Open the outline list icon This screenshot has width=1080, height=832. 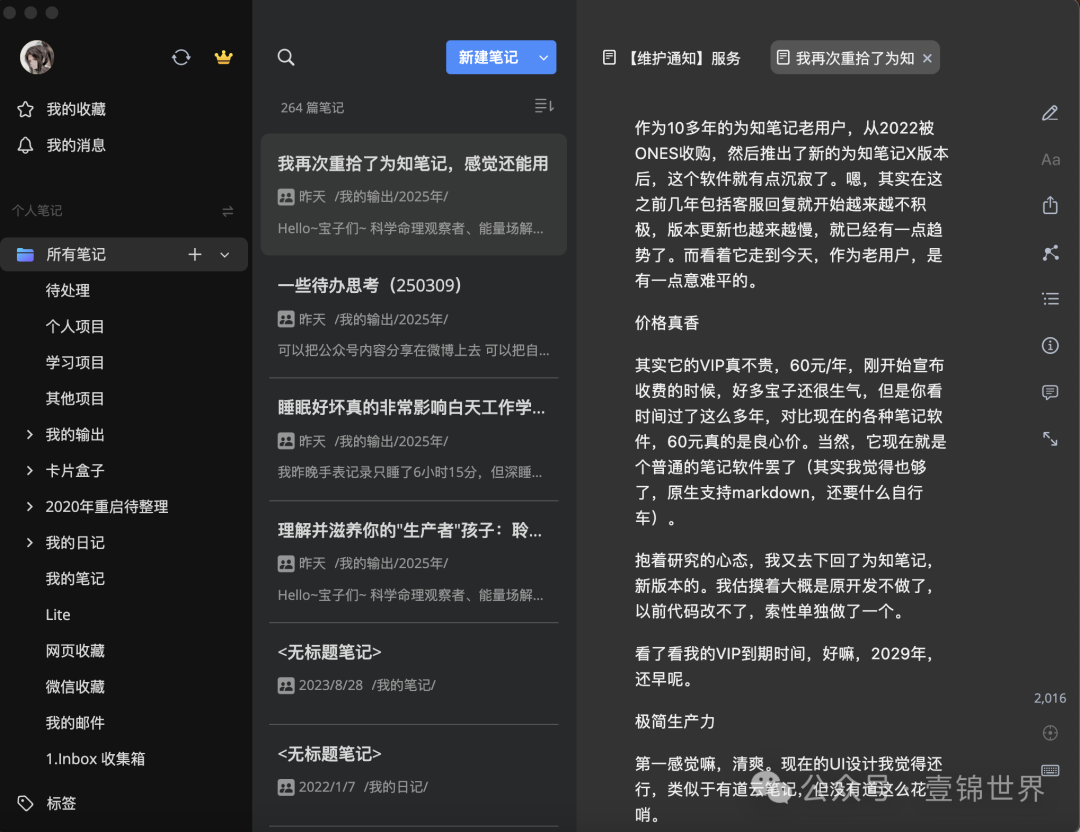1050,299
